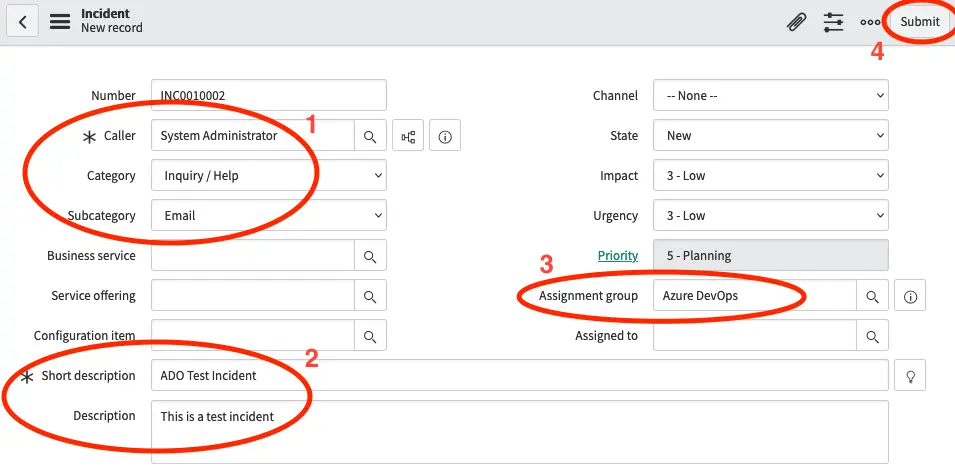
Task: Click the lightbulb suggestion icon
Action: [x=910, y=376]
